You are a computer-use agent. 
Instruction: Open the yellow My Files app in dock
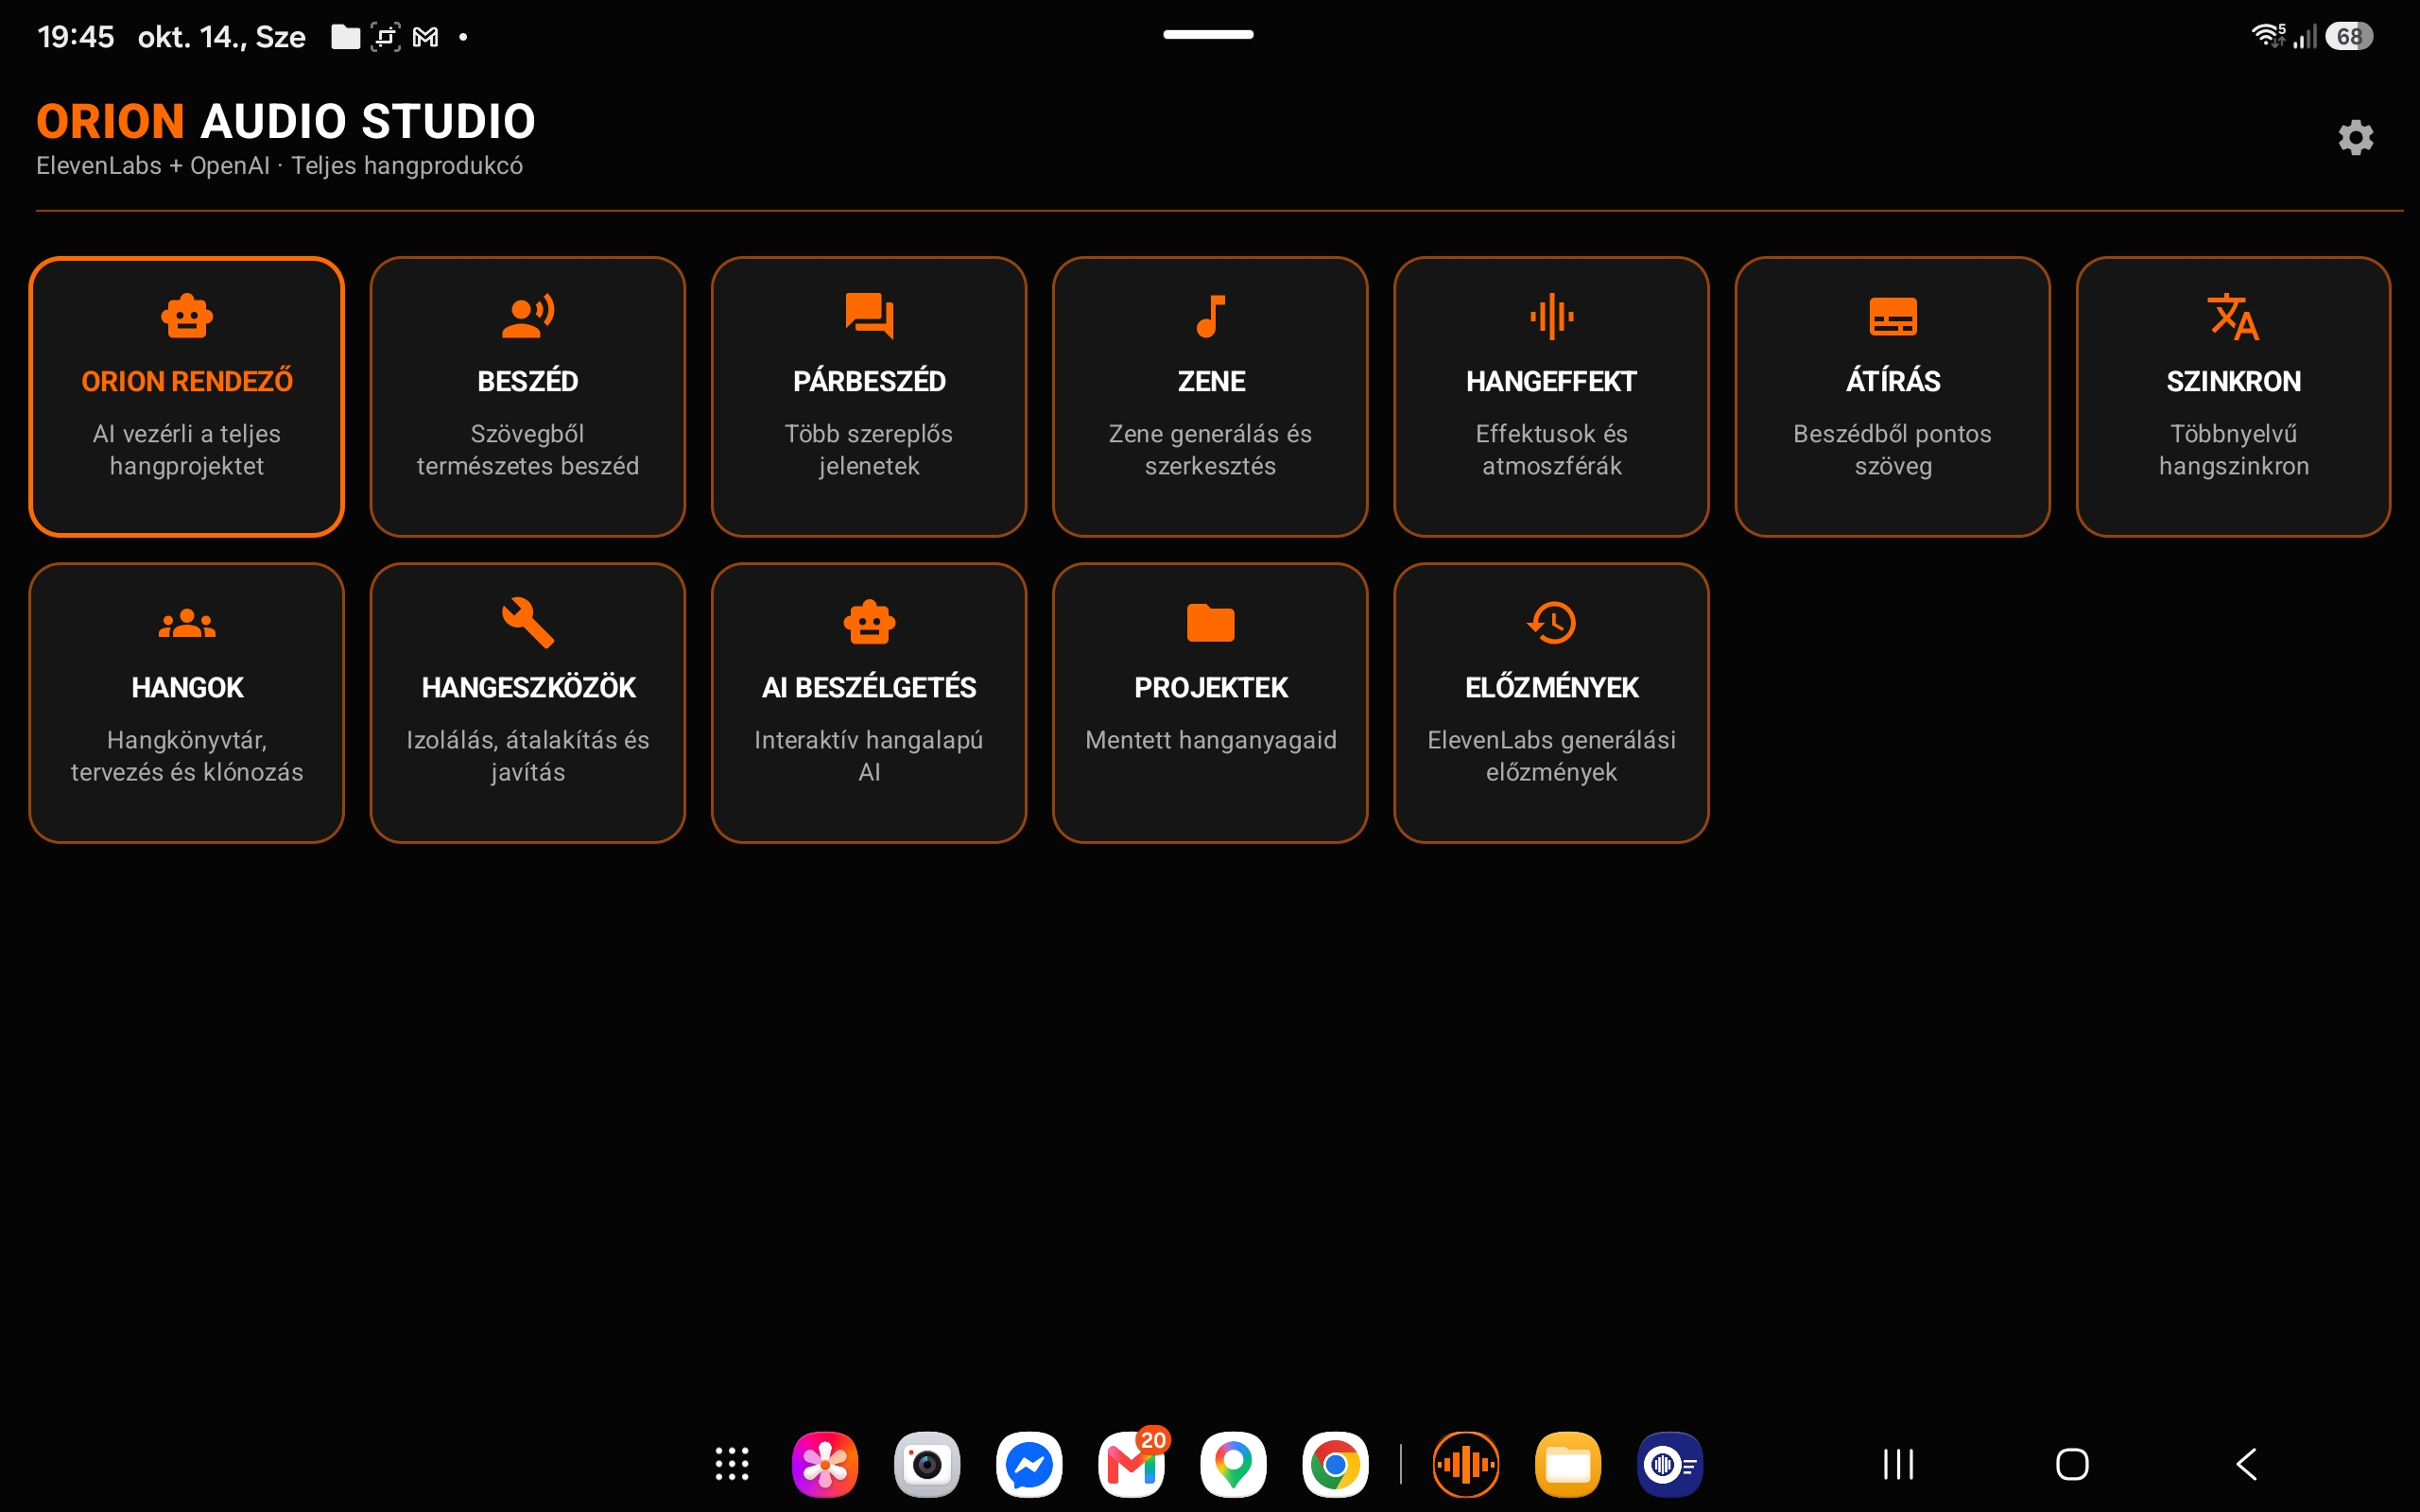[x=1568, y=1464]
